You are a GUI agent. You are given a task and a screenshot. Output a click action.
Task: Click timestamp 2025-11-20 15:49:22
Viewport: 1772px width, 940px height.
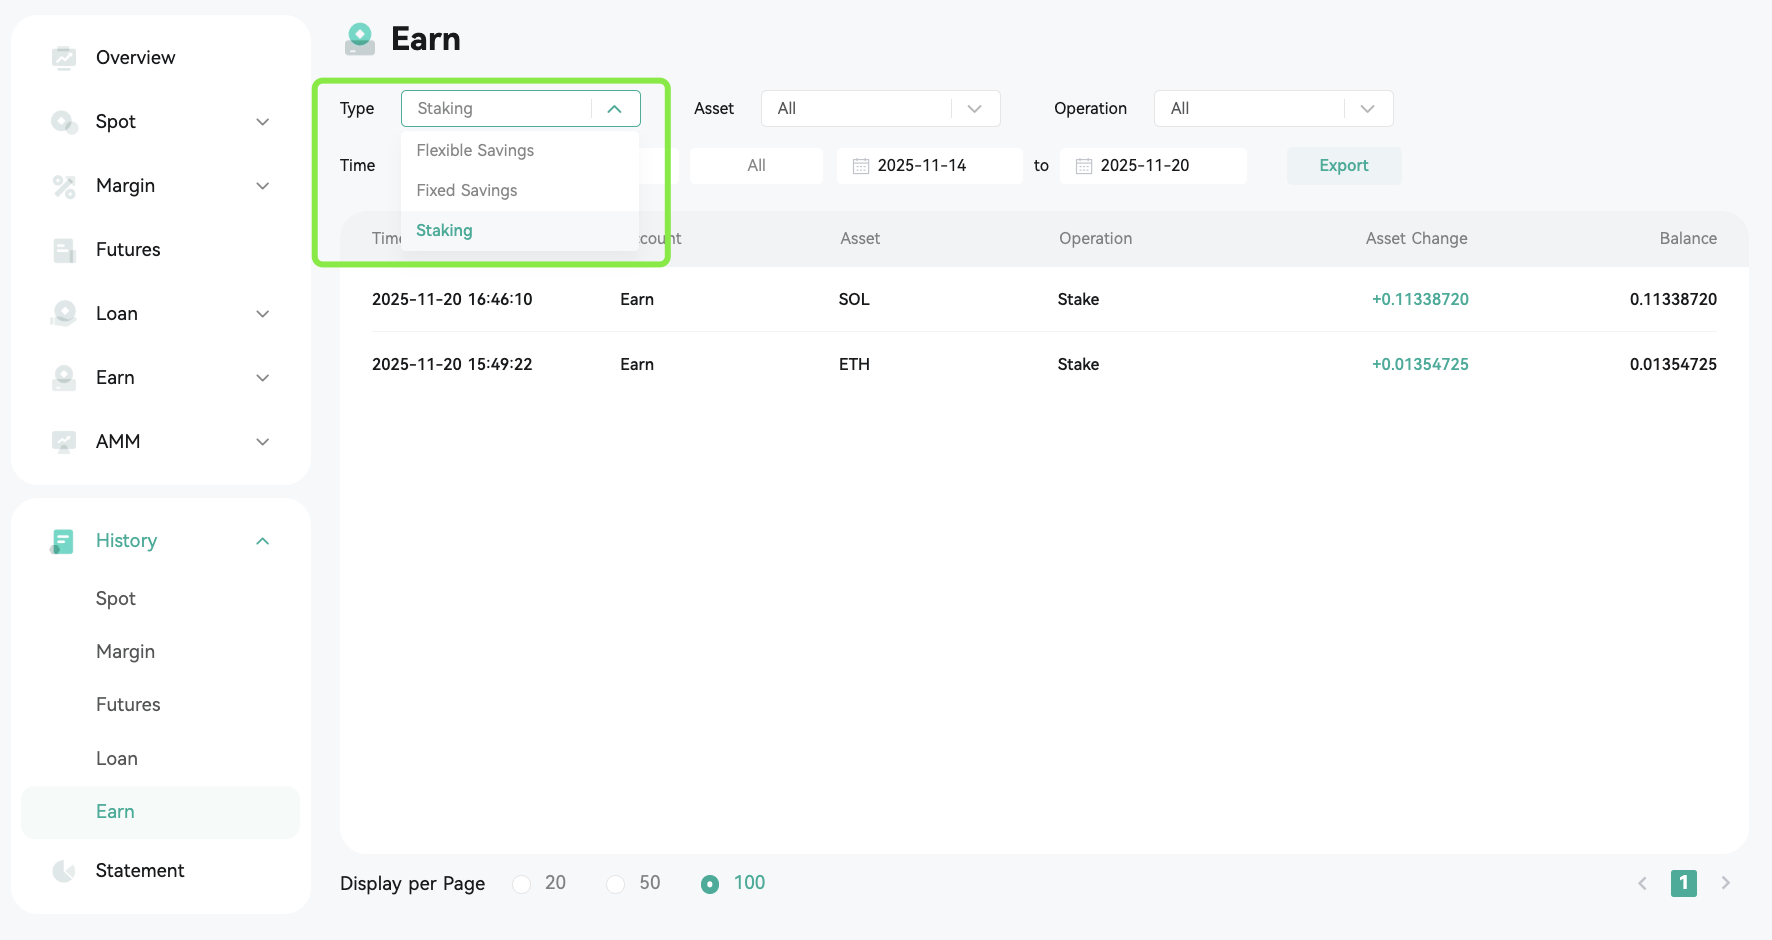coord(452,365)
